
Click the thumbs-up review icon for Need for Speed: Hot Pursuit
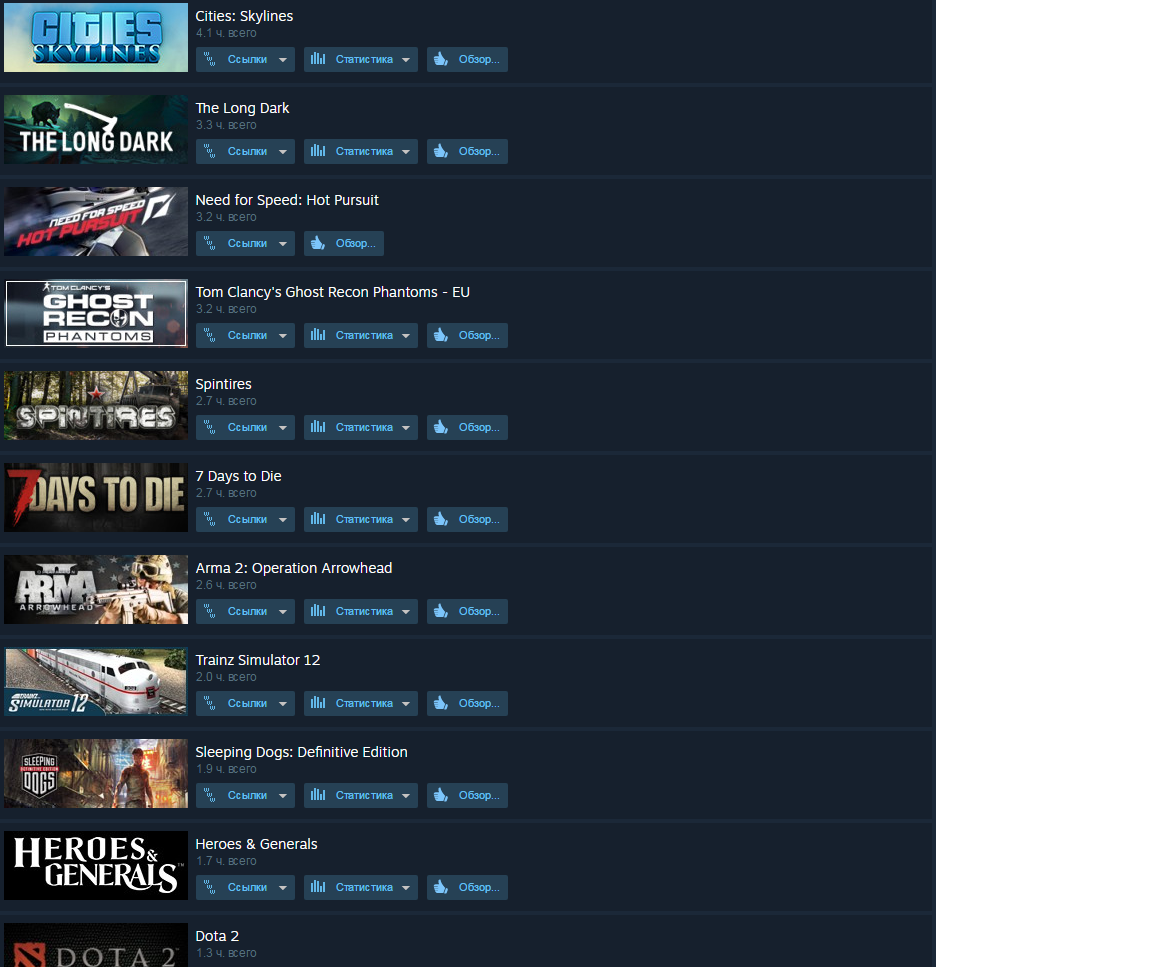(x=317, y=243)
